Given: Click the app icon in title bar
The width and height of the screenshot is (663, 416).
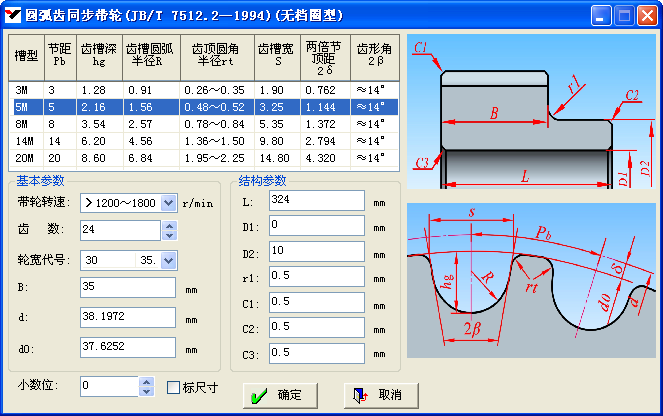Looking at the screenshot, I should (13, 15).
